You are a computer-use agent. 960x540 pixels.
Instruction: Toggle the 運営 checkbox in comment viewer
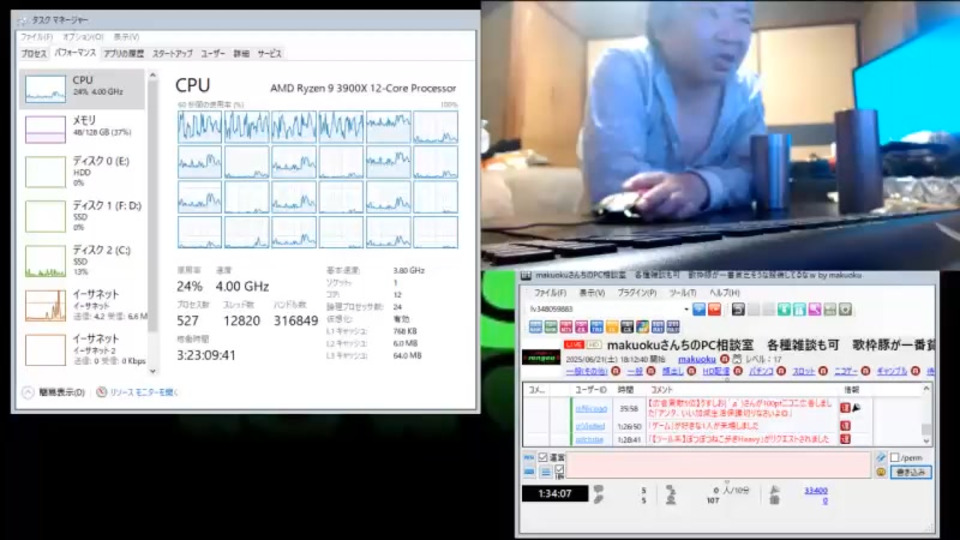coord(542,457)
